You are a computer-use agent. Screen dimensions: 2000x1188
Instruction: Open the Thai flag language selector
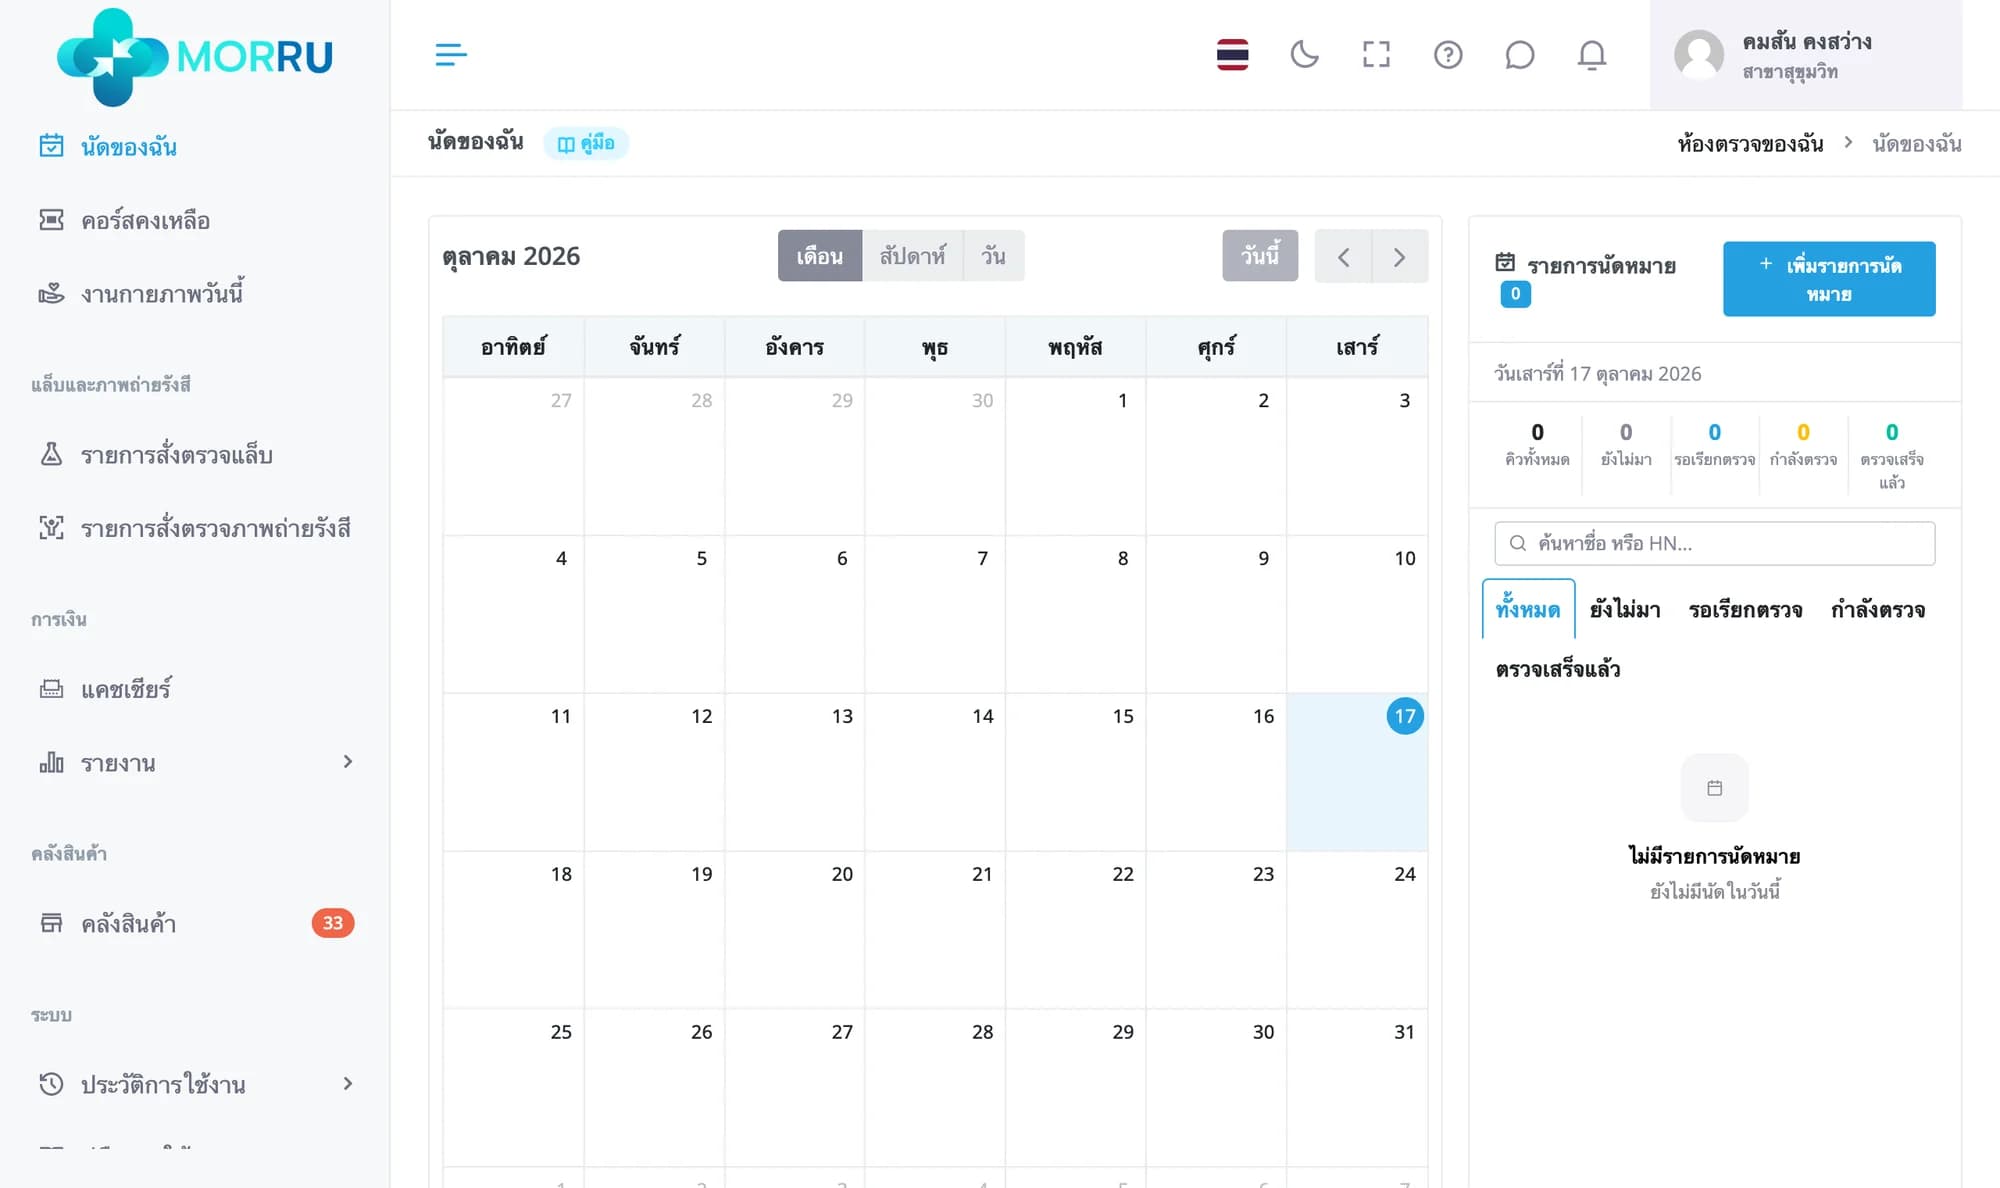1232,54
